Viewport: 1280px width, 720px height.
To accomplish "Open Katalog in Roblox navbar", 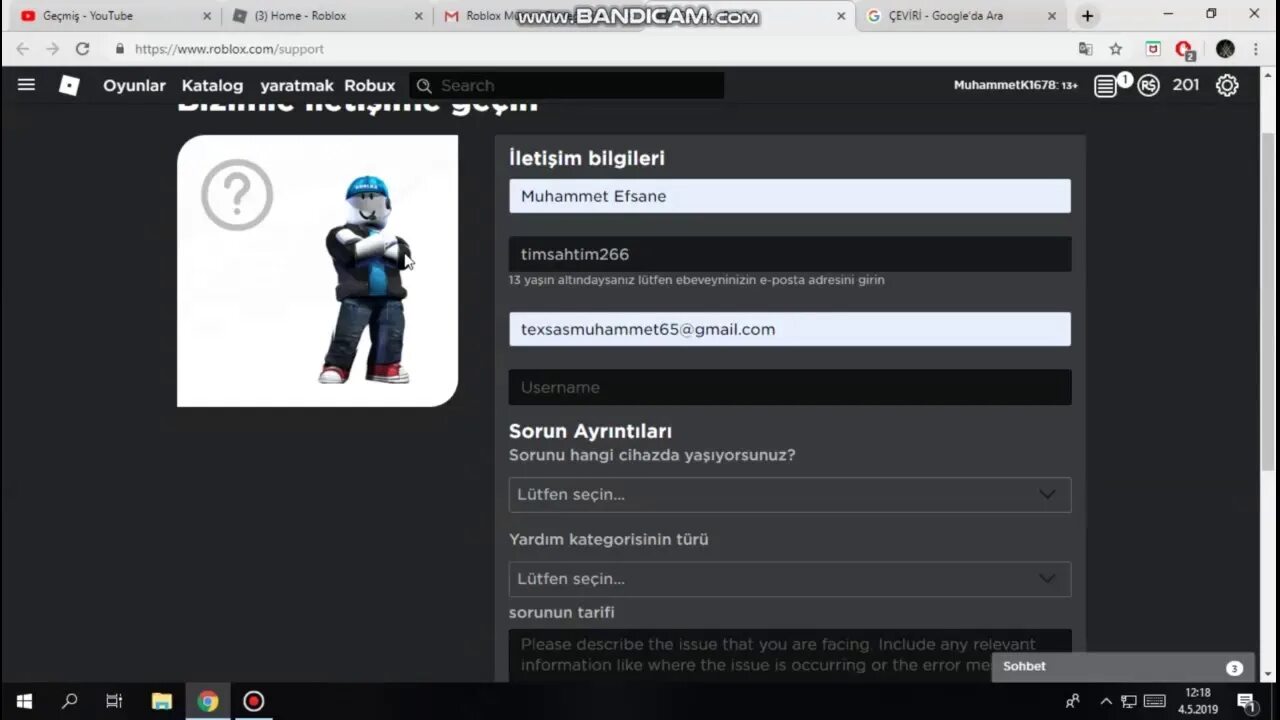I will (x=212, y=85).
